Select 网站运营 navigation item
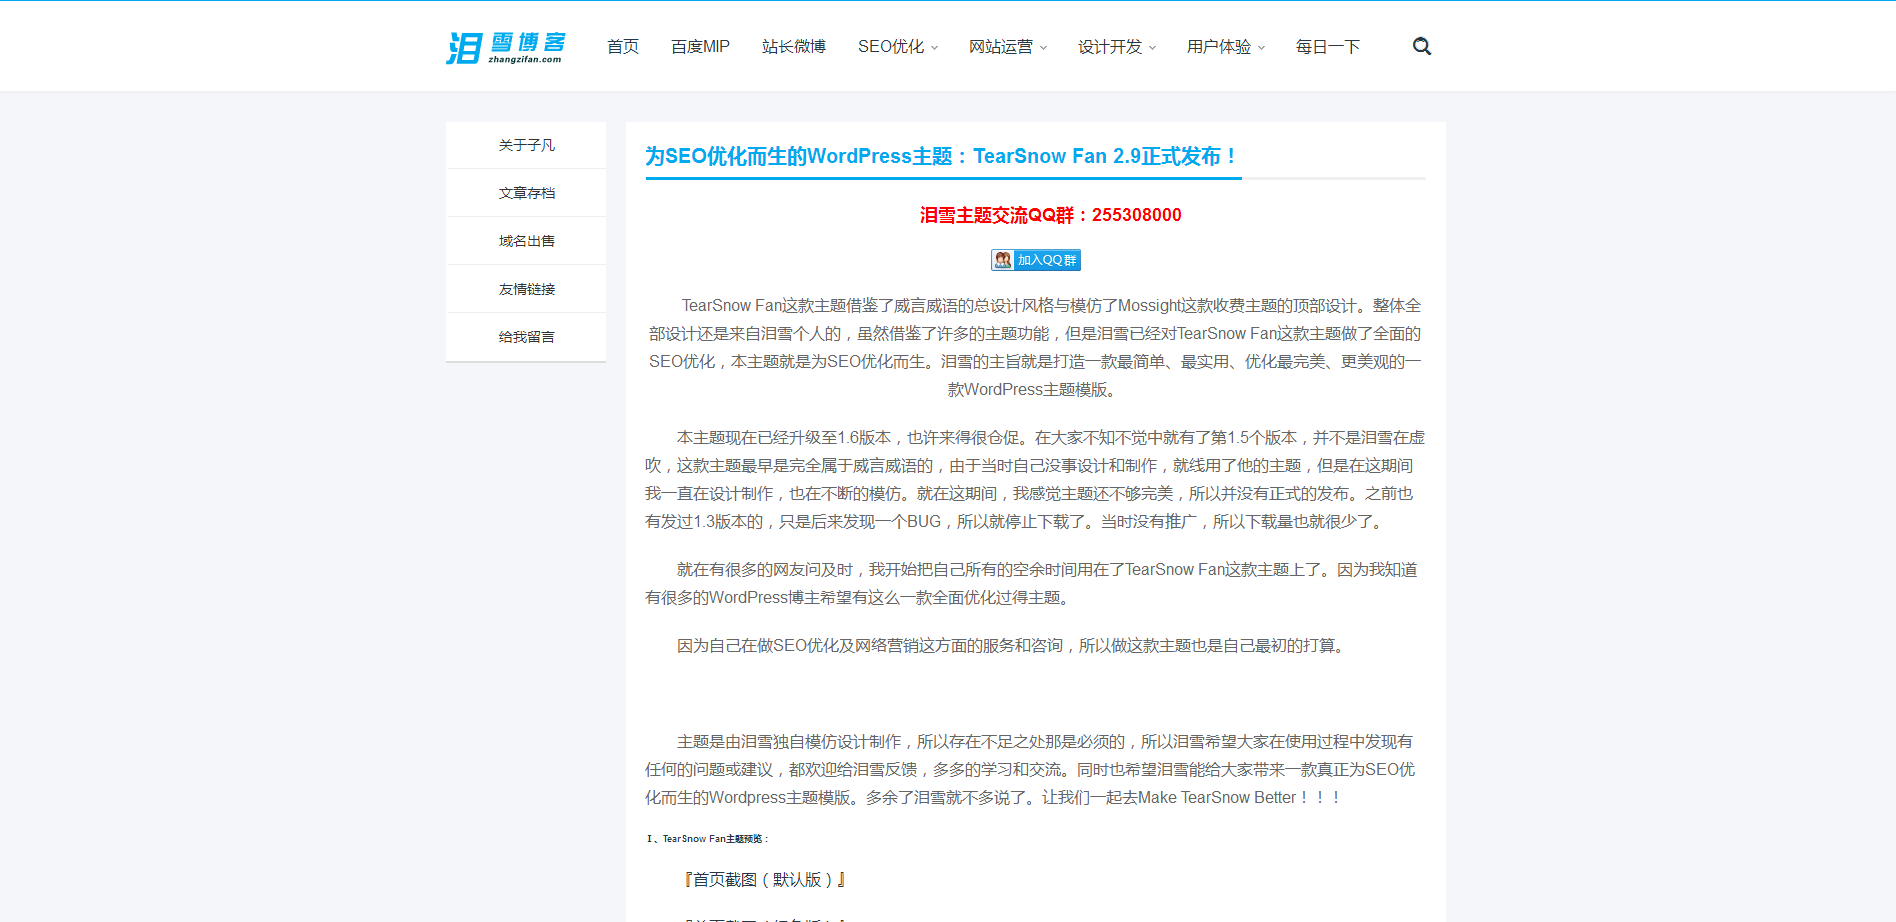Screen dimensions: 1896x922 click(1000, 47)
